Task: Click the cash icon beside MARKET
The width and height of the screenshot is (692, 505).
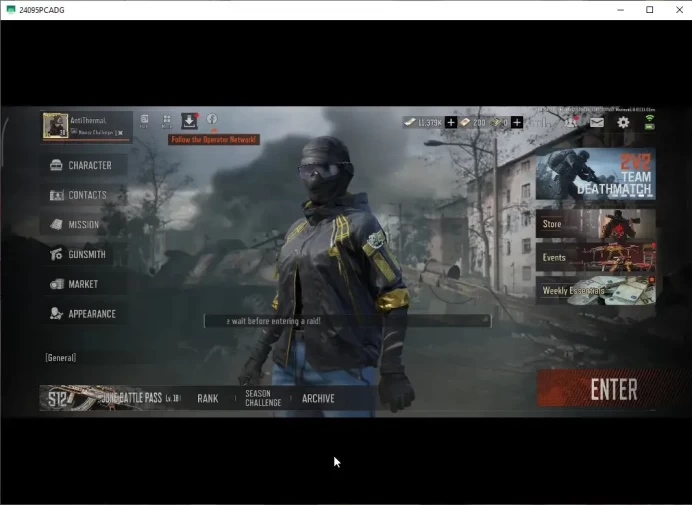Action: (x=56, y=284)
